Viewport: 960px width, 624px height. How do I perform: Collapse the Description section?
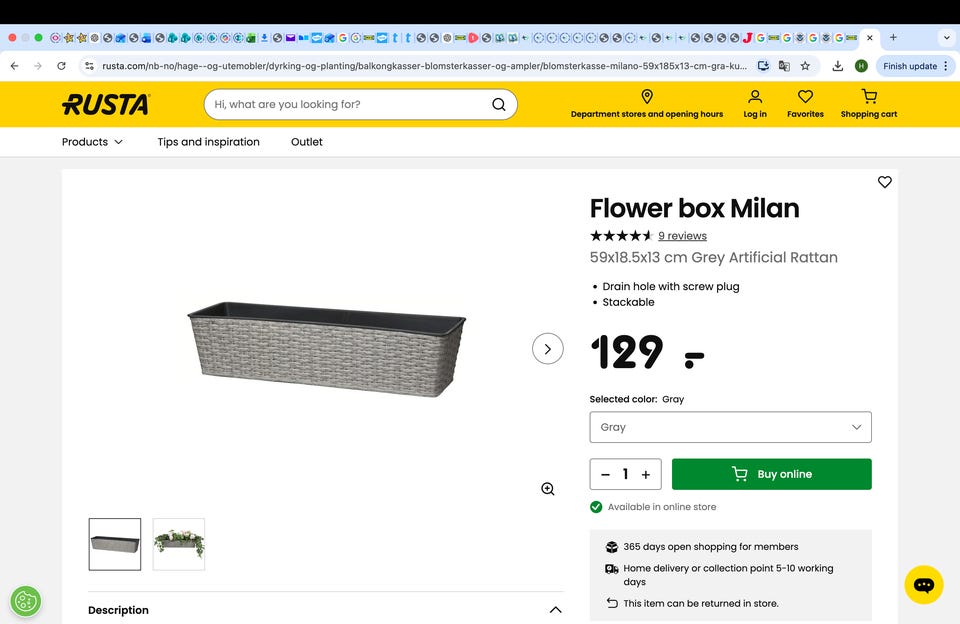pos(556,610)
